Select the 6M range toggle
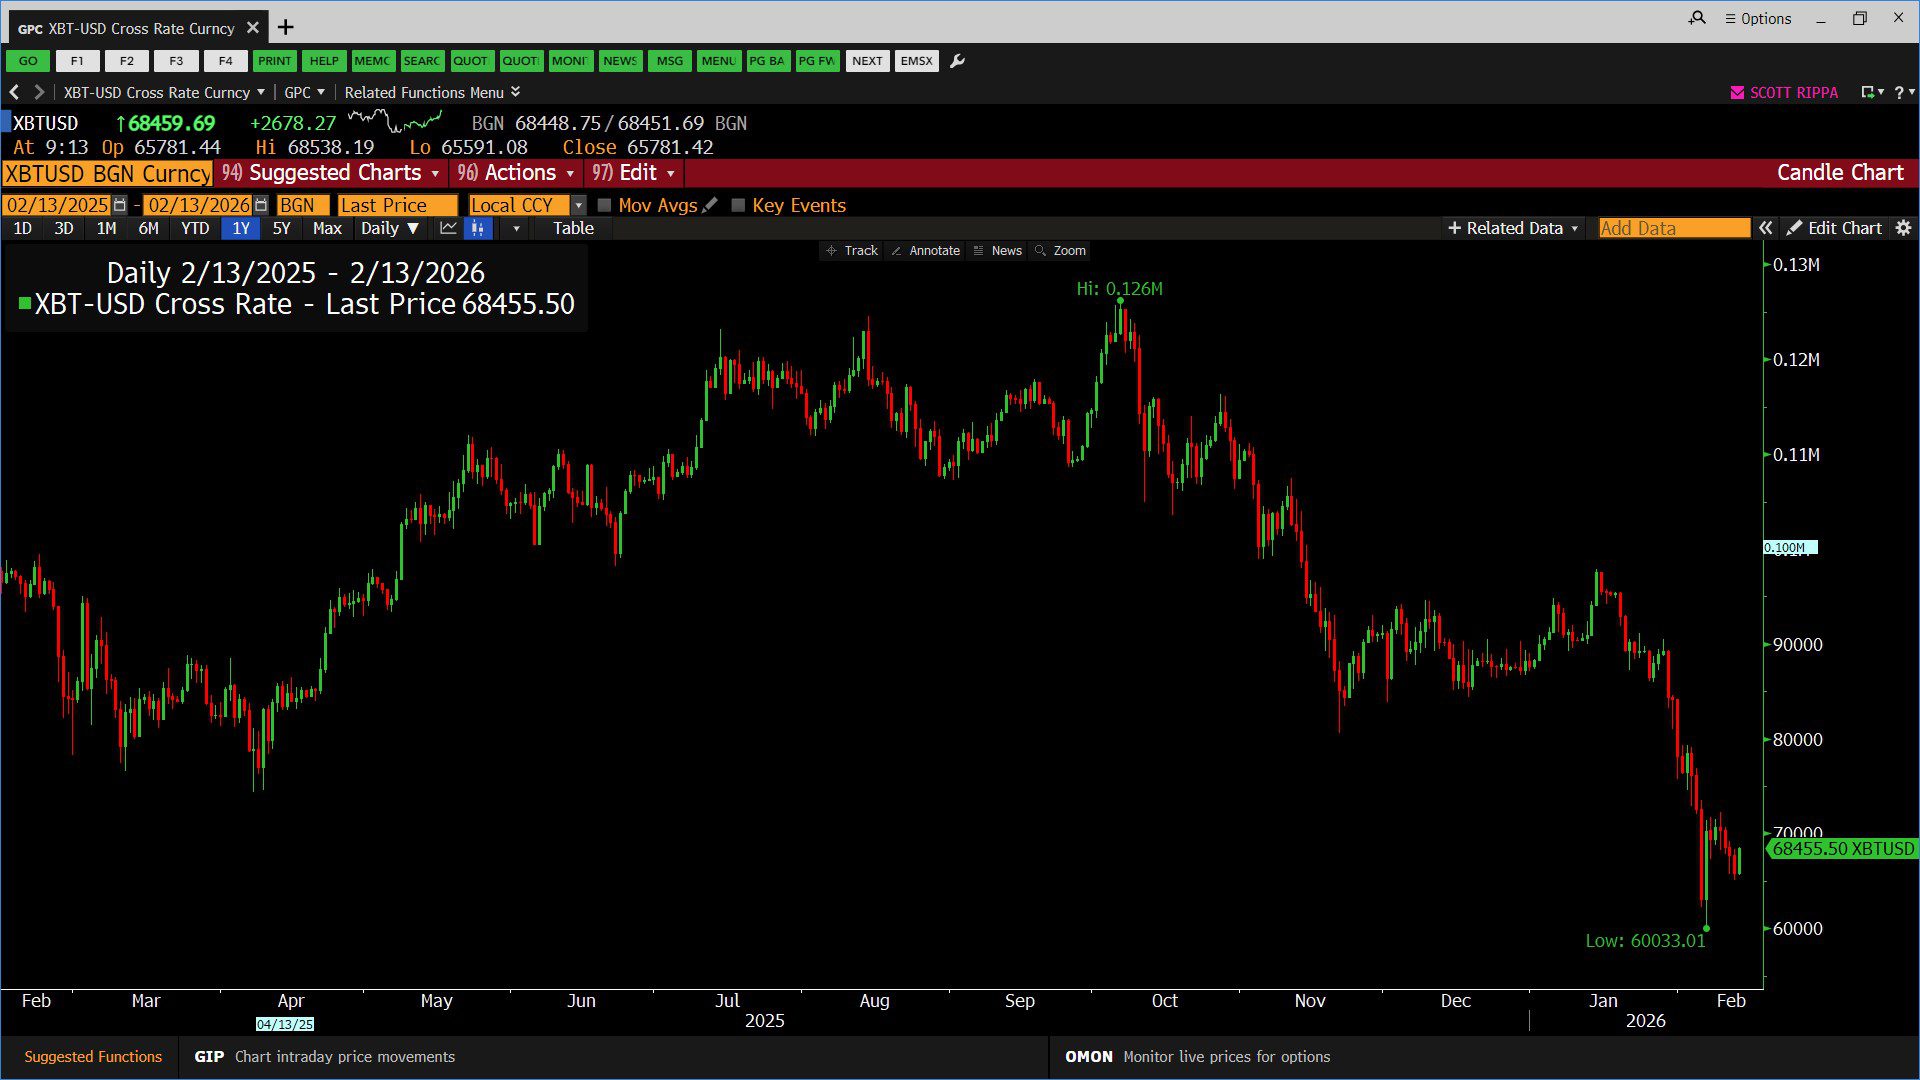The width and height of the screenshot is (1920, 1080). pyautogui.click(x=148, y=228)
